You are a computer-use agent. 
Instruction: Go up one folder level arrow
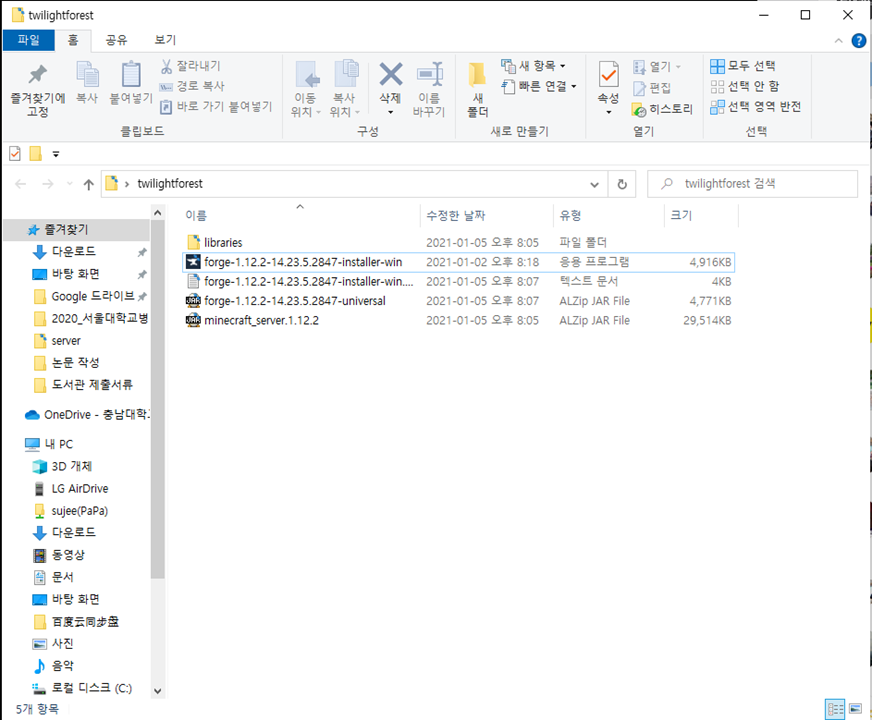pyautogui.click(x=88, y=184)
